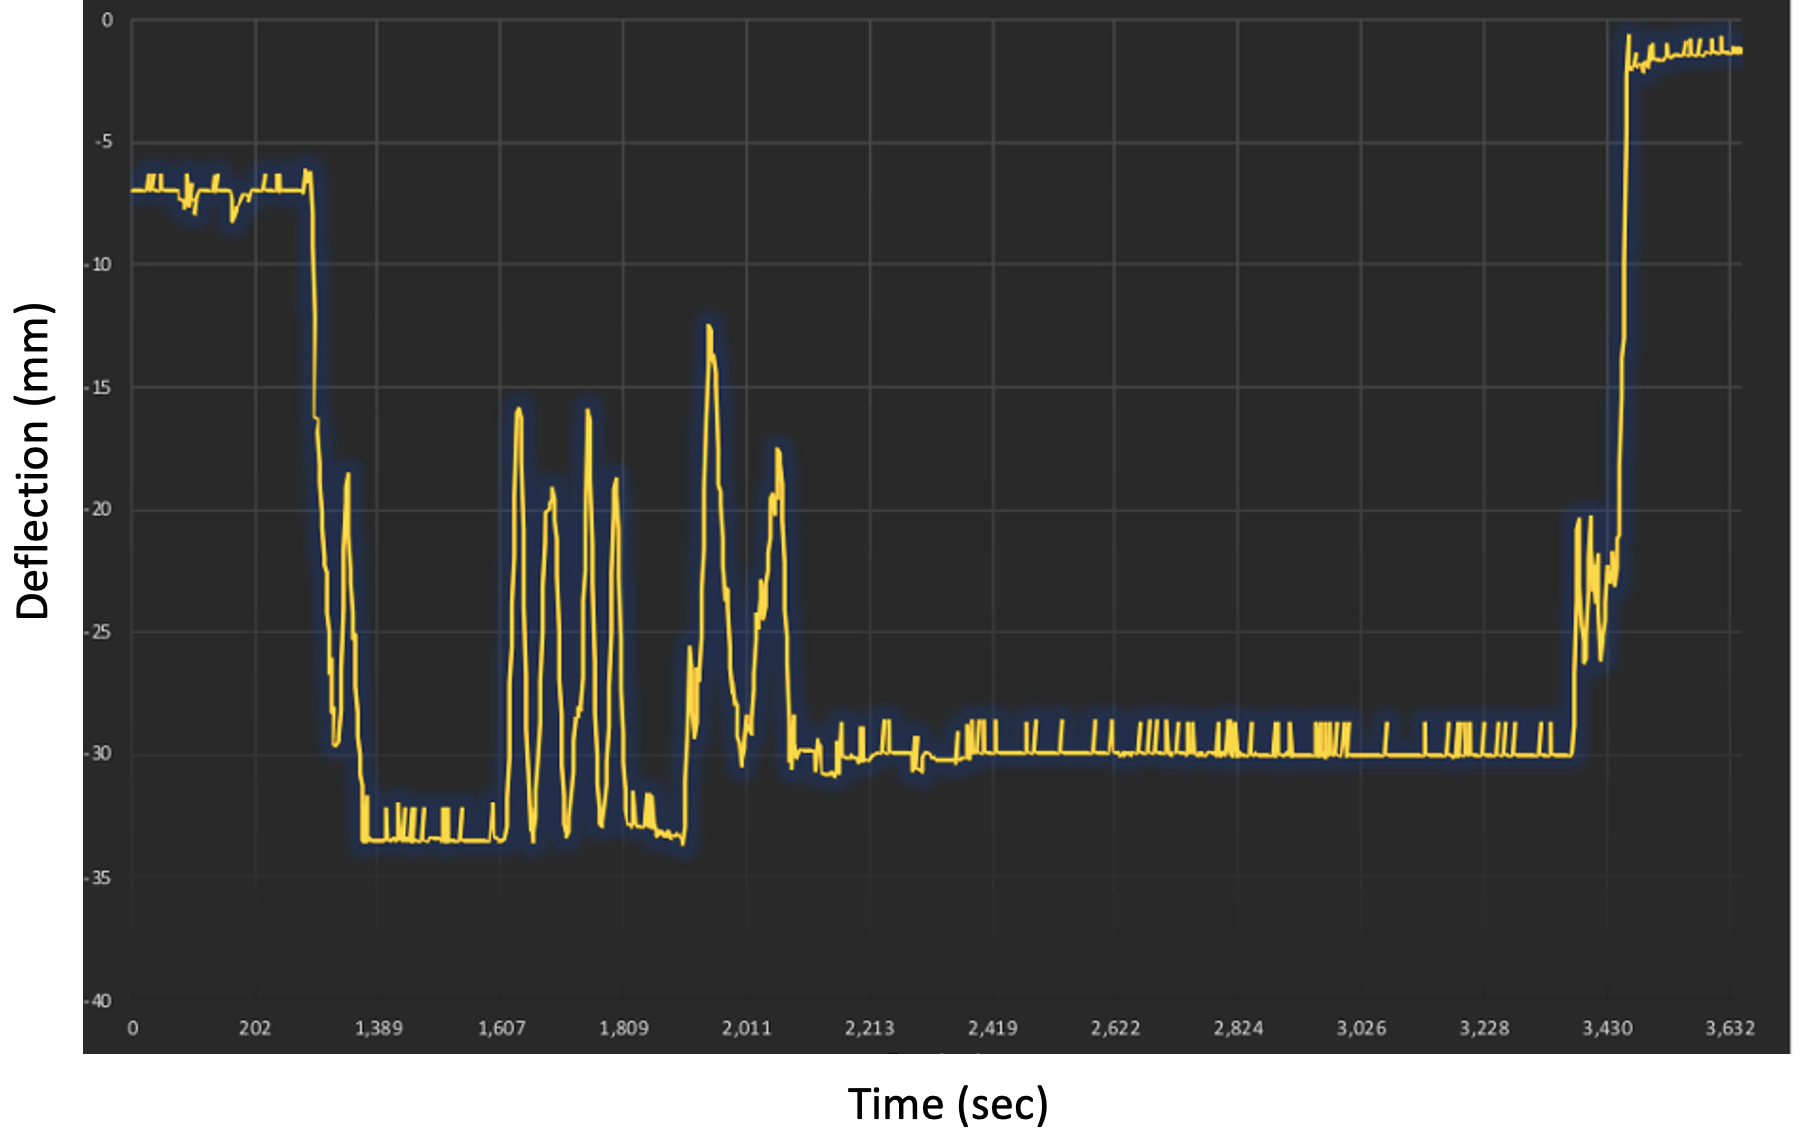
Task: Click the "Time (sec)" x-axis title
Action: (x=947, y=1105)
